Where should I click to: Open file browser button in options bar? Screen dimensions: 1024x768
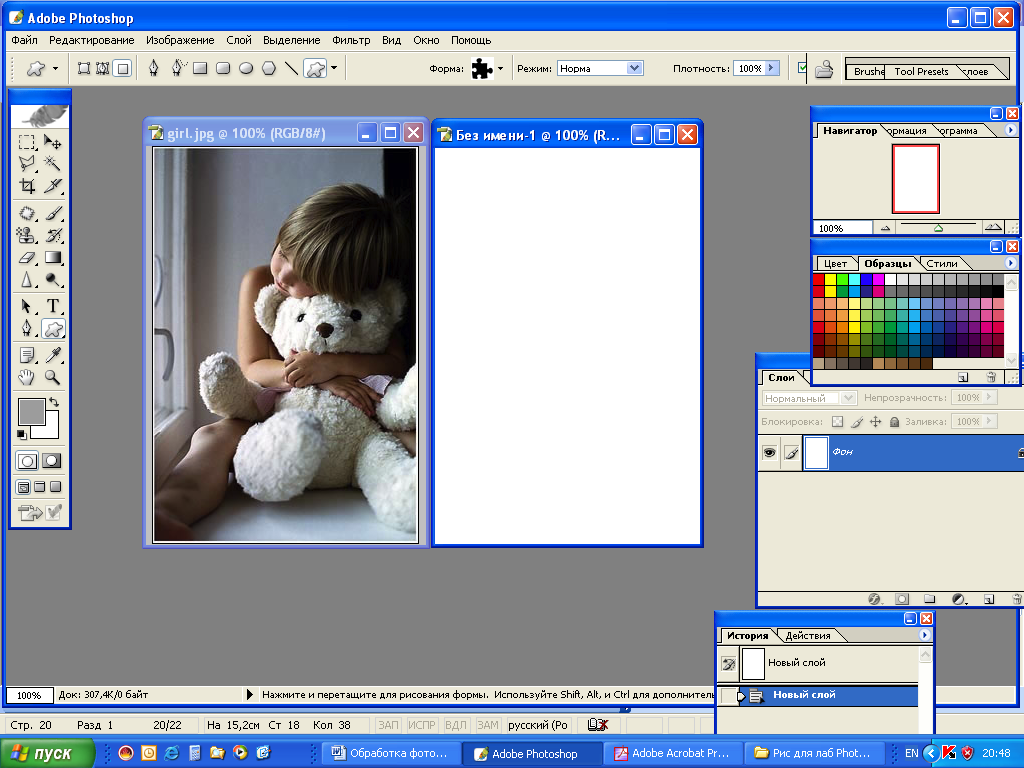[x=824, y=68]
